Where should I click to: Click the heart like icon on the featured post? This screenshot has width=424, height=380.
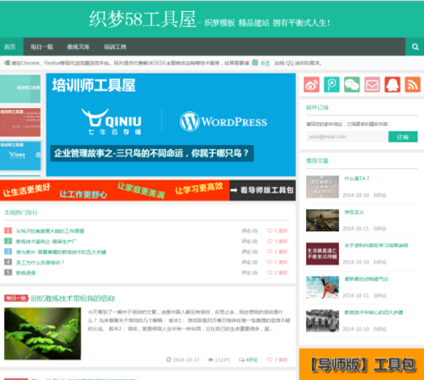tap(270, 360)
